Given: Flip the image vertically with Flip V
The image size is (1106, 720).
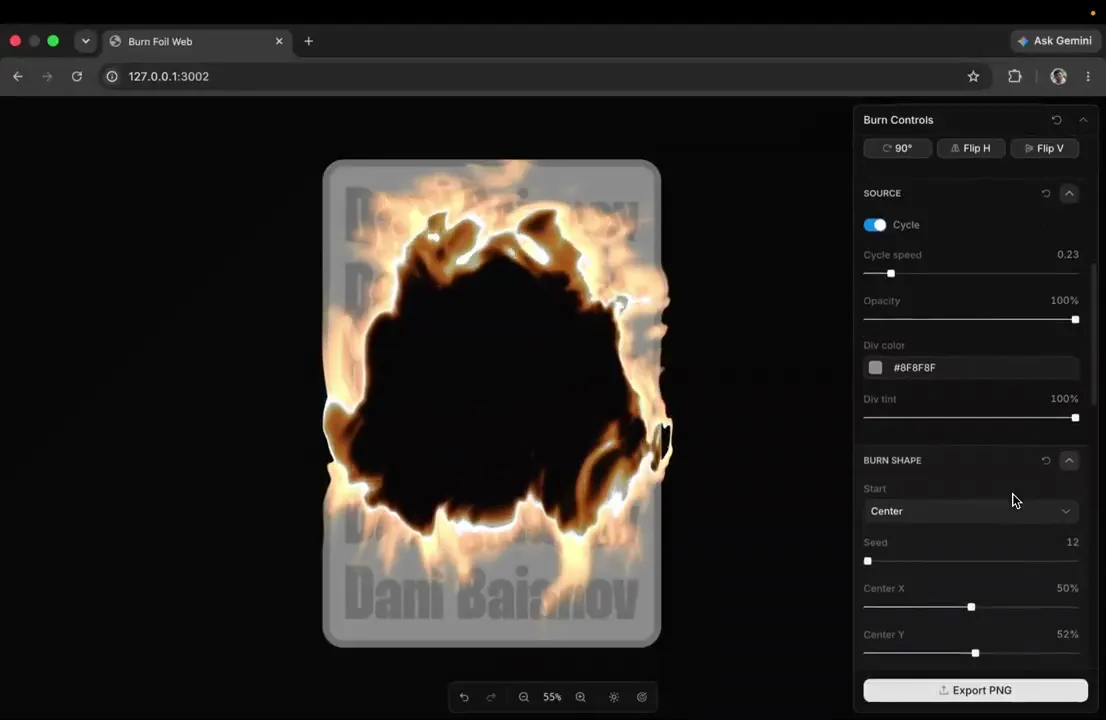Looking at the screenshot, I should click(1044, 148).
